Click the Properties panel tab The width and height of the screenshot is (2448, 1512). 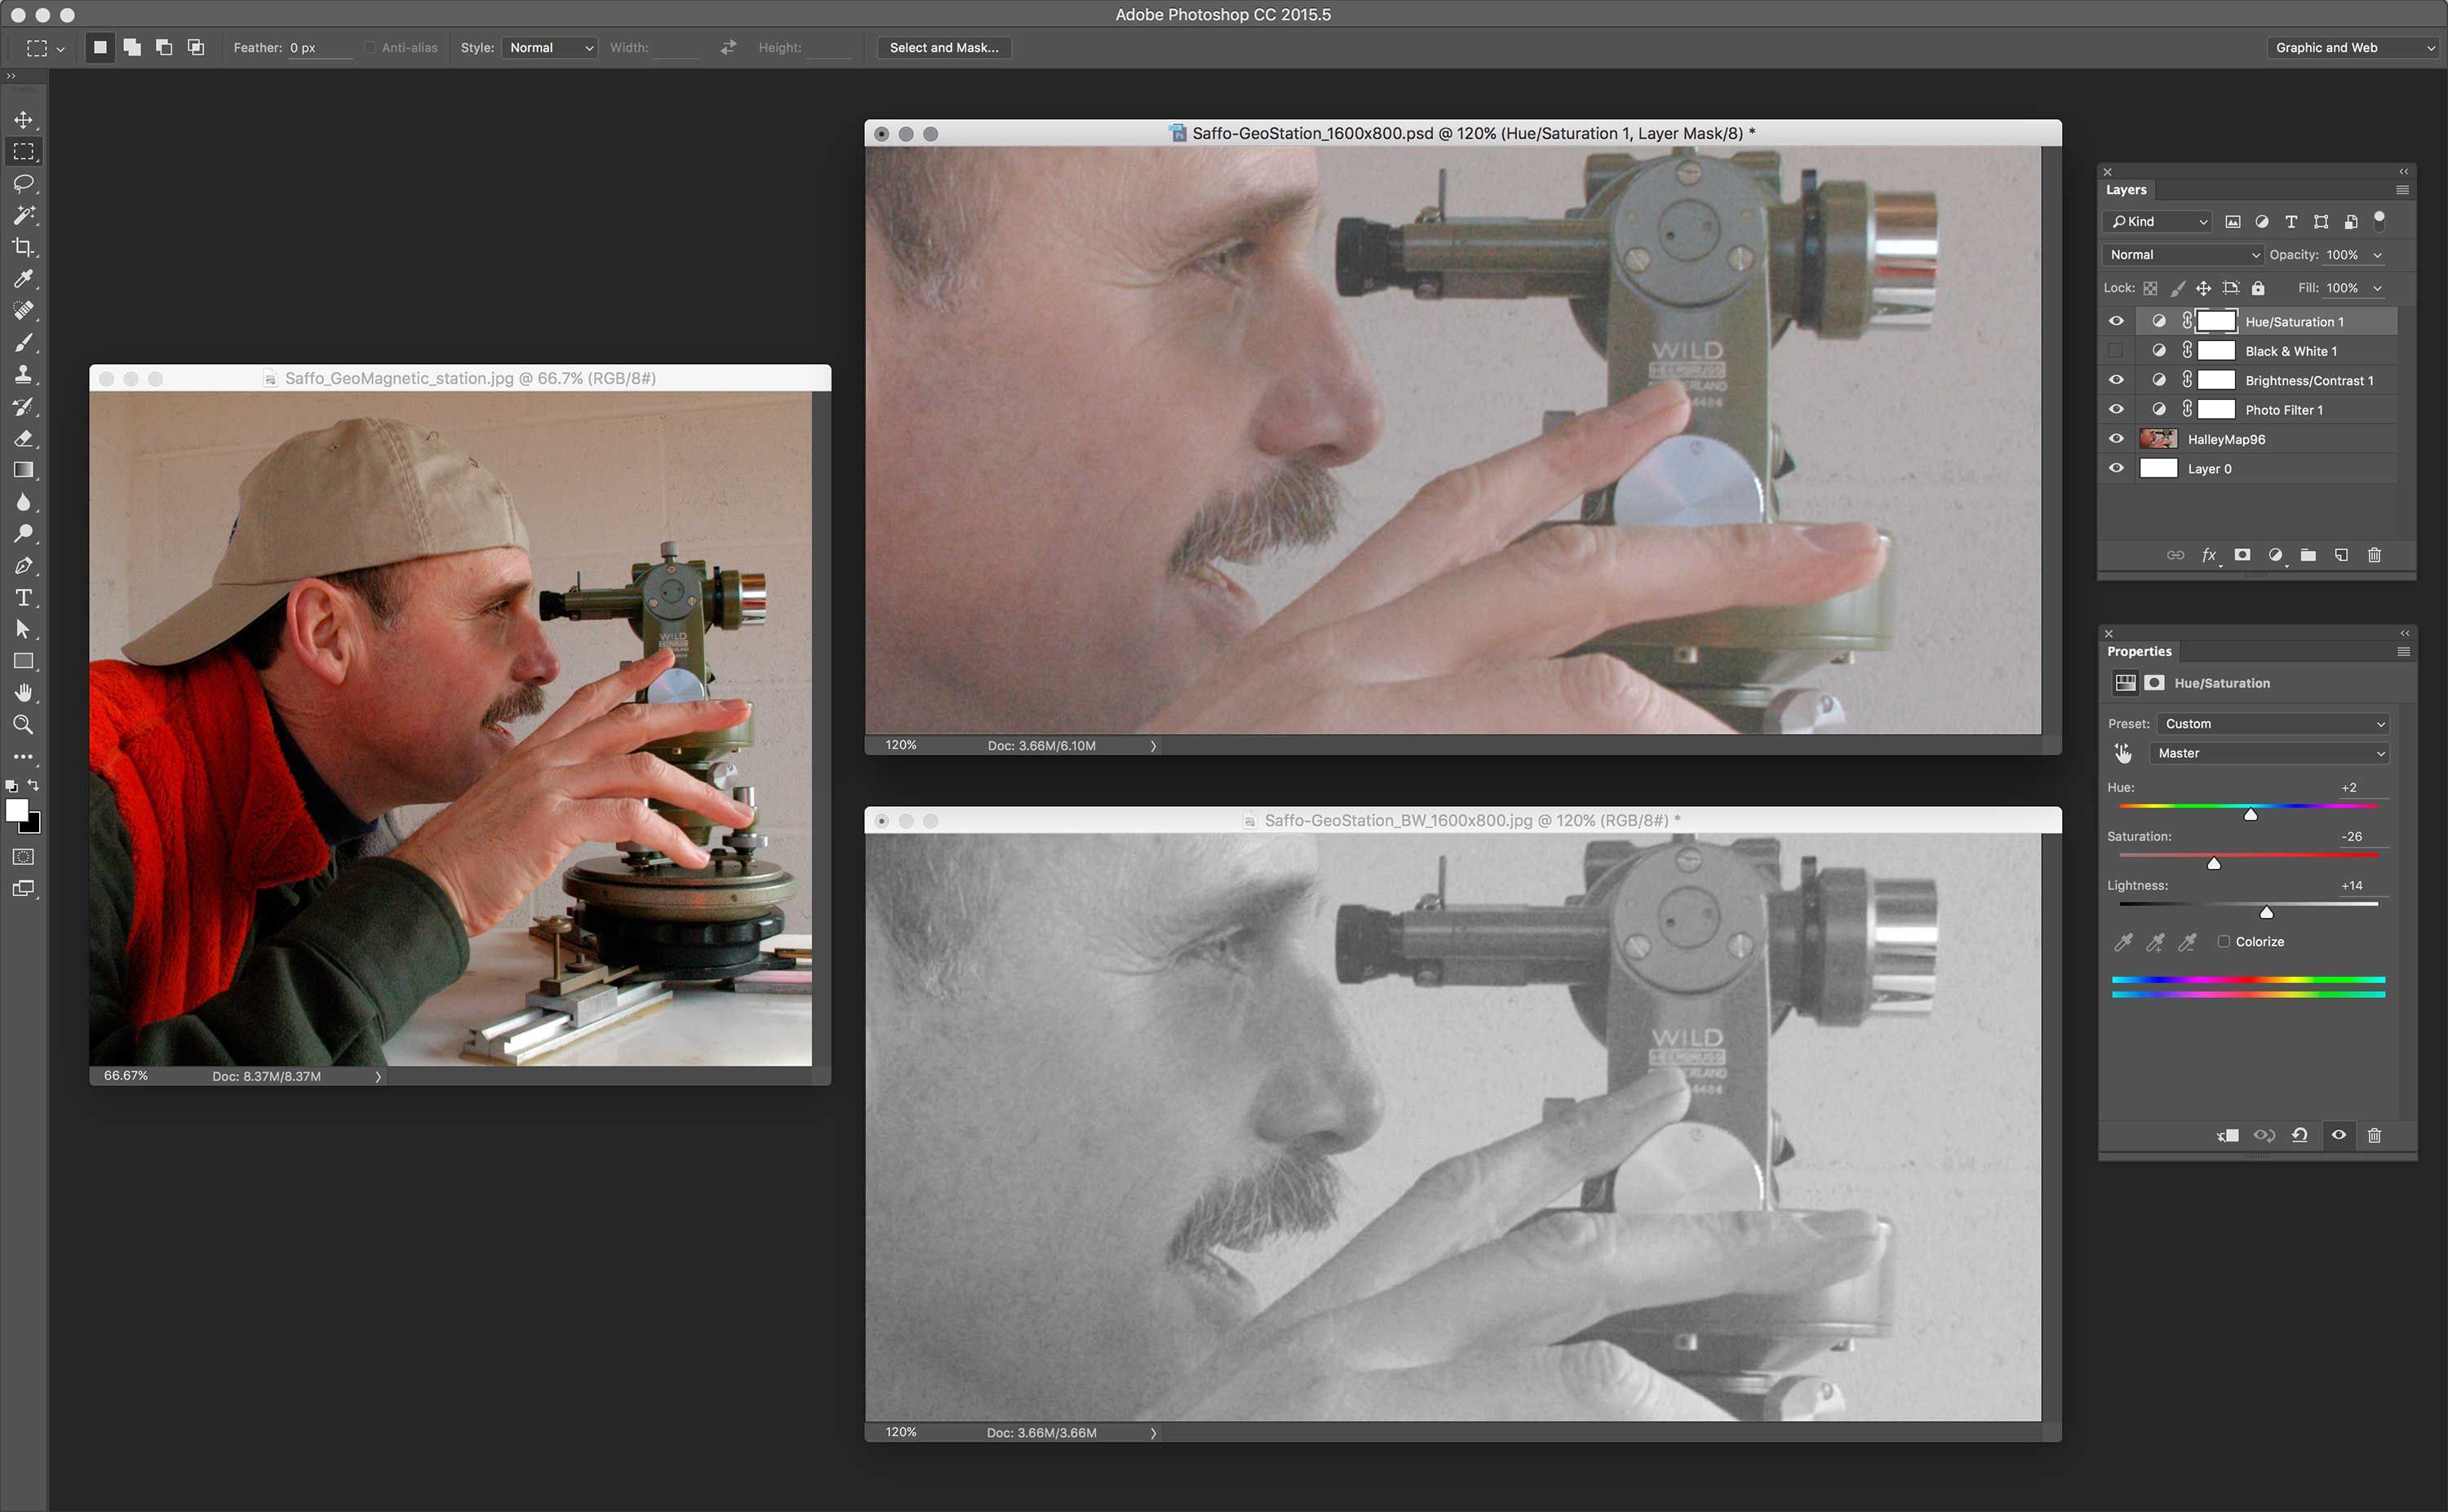(x=2139, y=651)
